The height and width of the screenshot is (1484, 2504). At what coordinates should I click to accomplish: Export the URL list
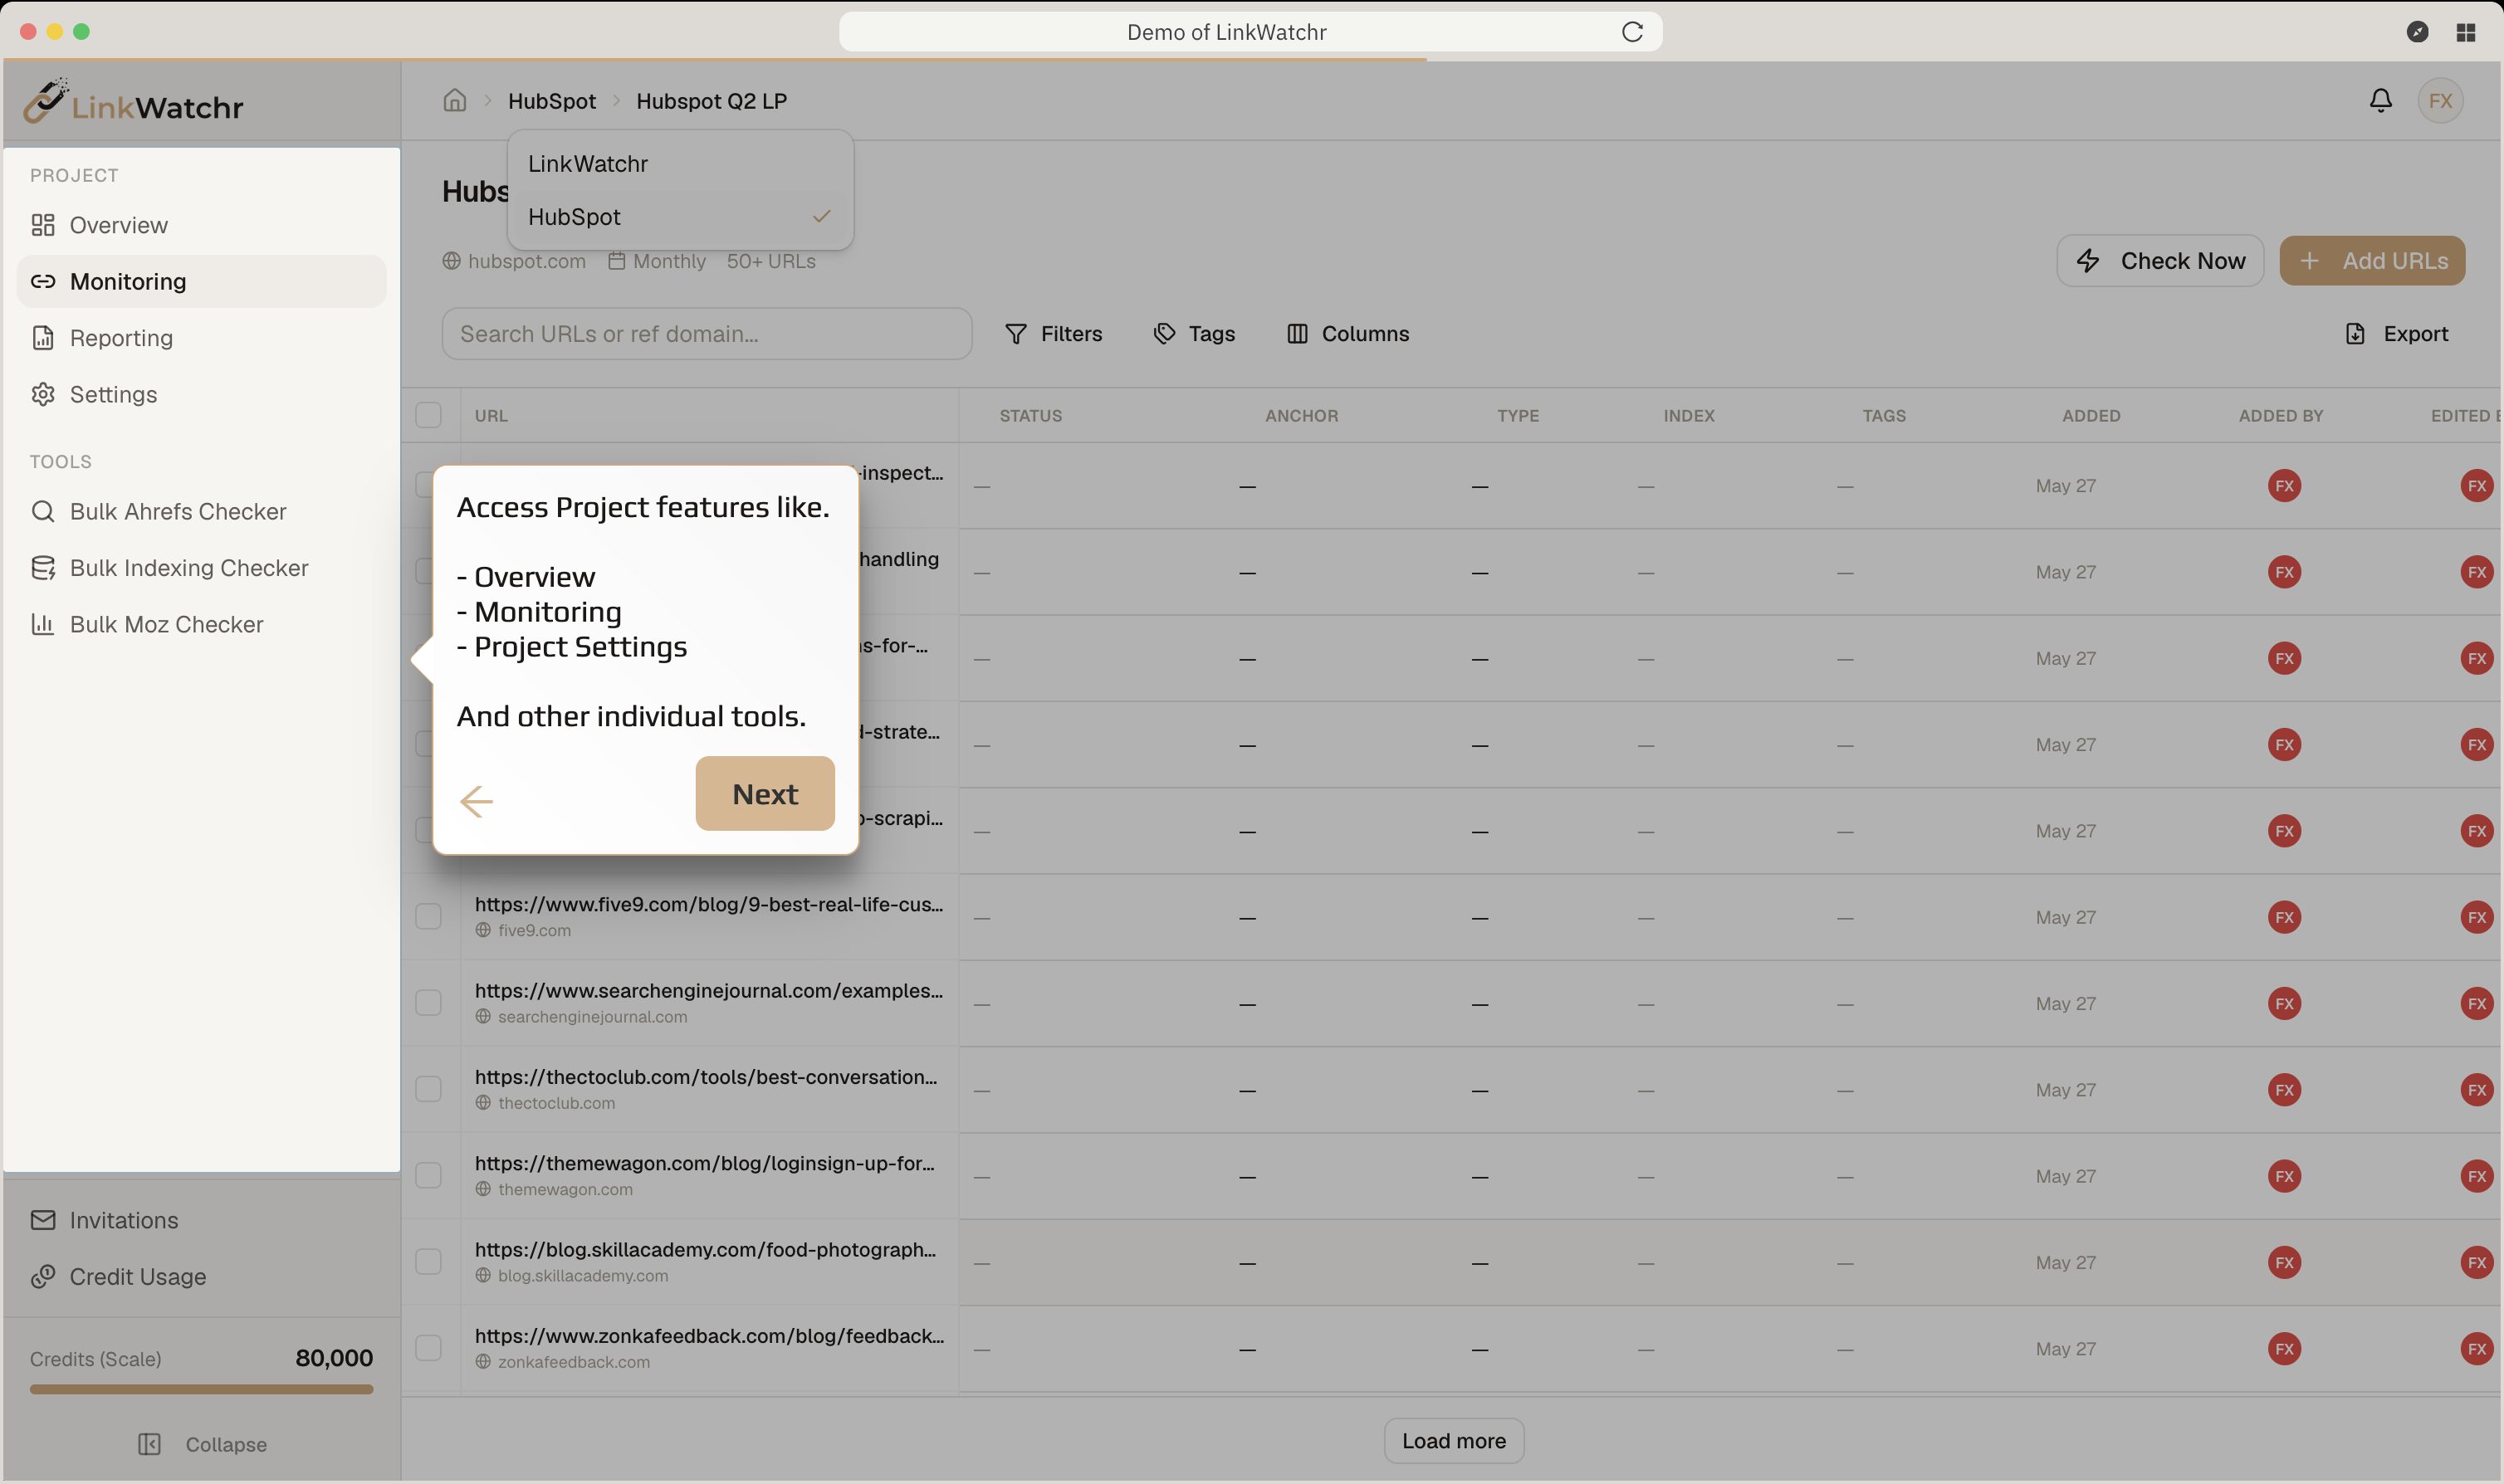pos(2396,334)
